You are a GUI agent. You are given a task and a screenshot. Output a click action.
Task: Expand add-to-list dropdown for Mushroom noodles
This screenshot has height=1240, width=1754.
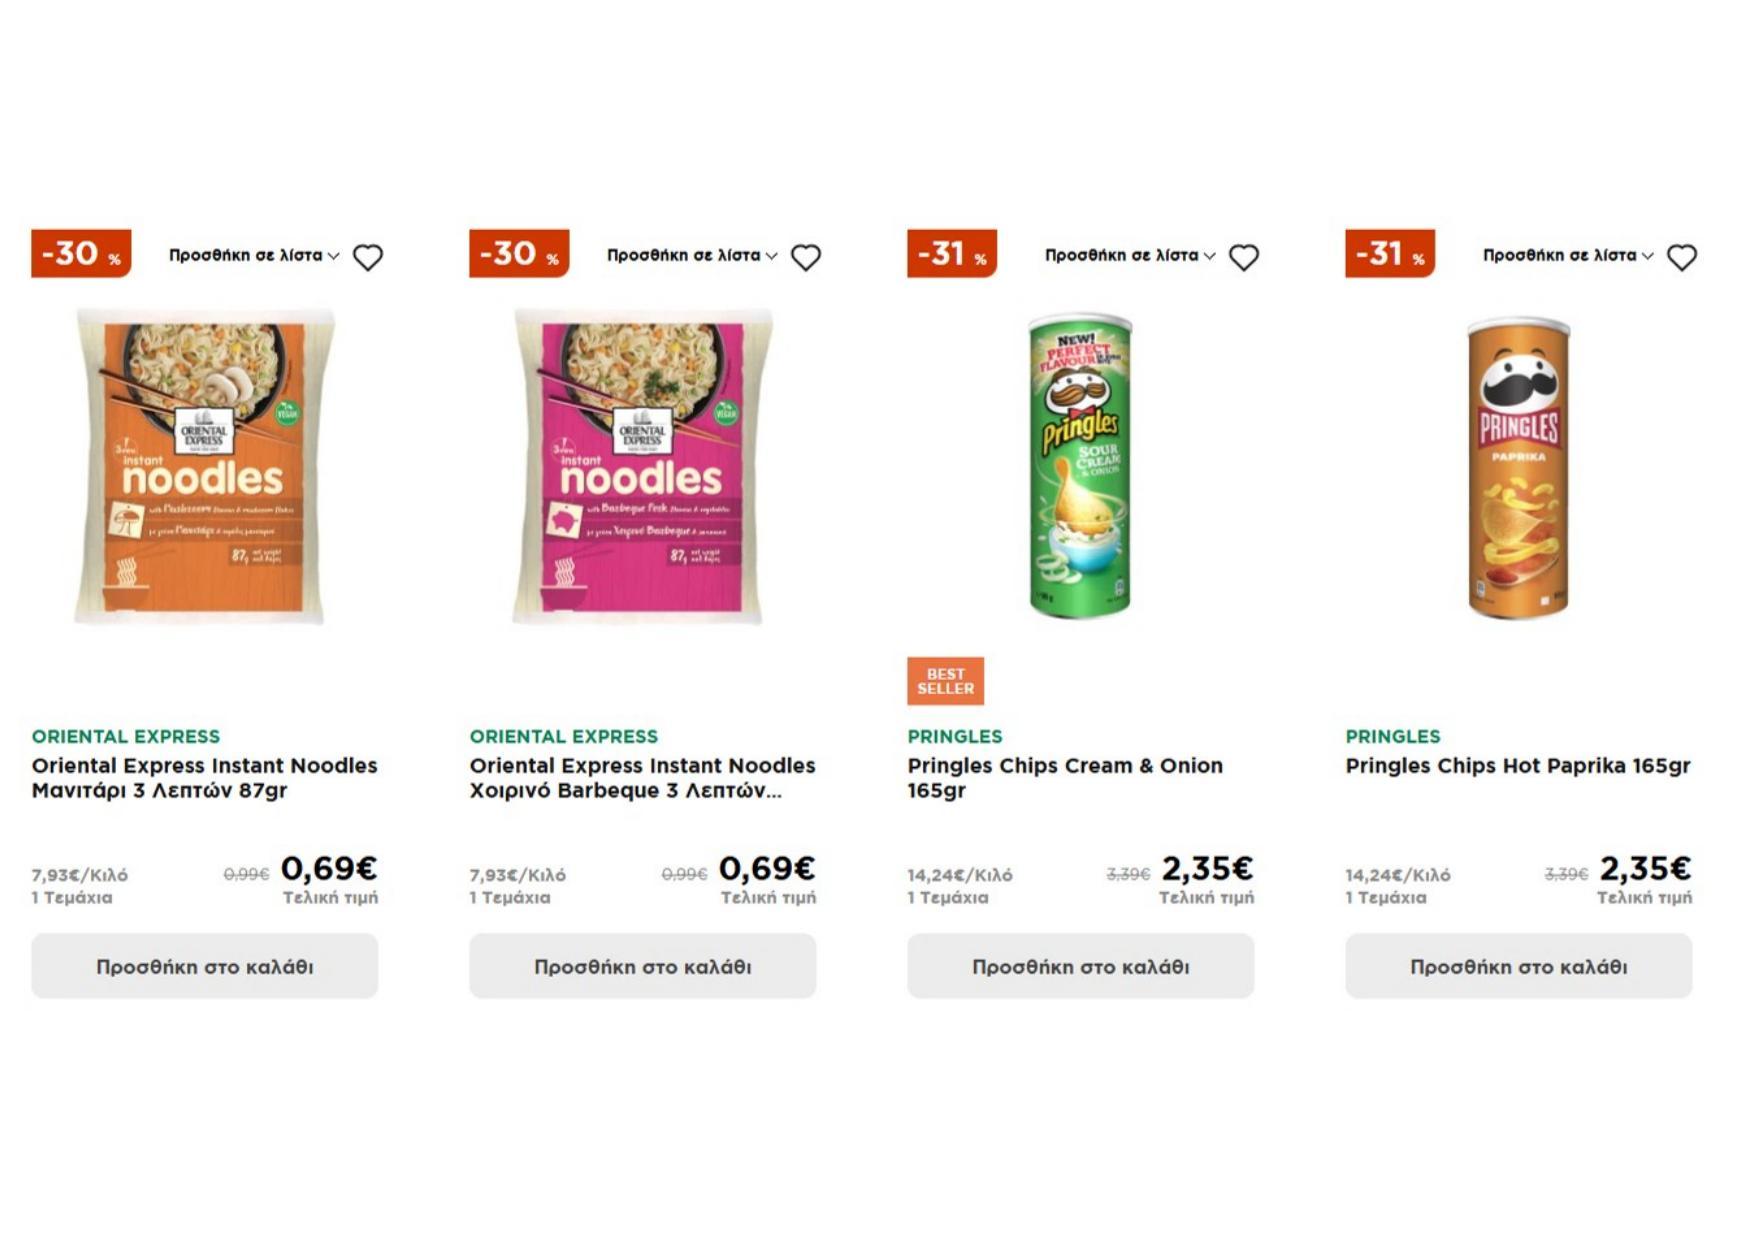254,256
